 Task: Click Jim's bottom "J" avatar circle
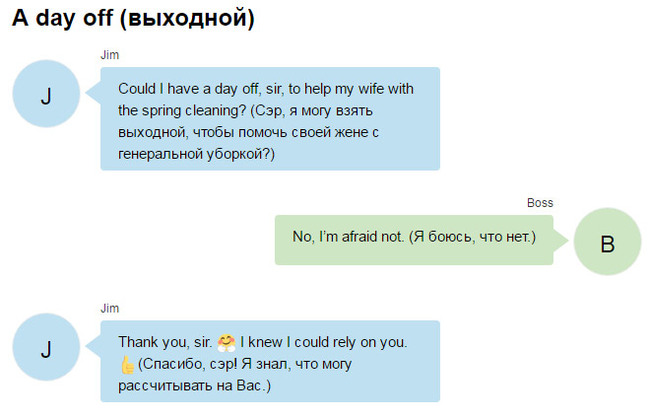[x=46, y=349]
